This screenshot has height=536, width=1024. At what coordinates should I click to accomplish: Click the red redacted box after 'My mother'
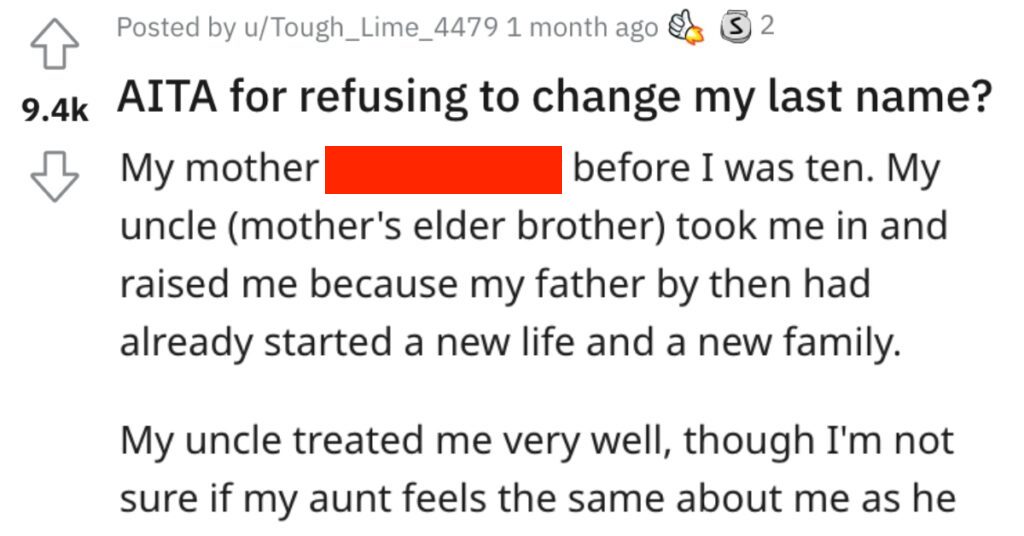pos(443,170)
